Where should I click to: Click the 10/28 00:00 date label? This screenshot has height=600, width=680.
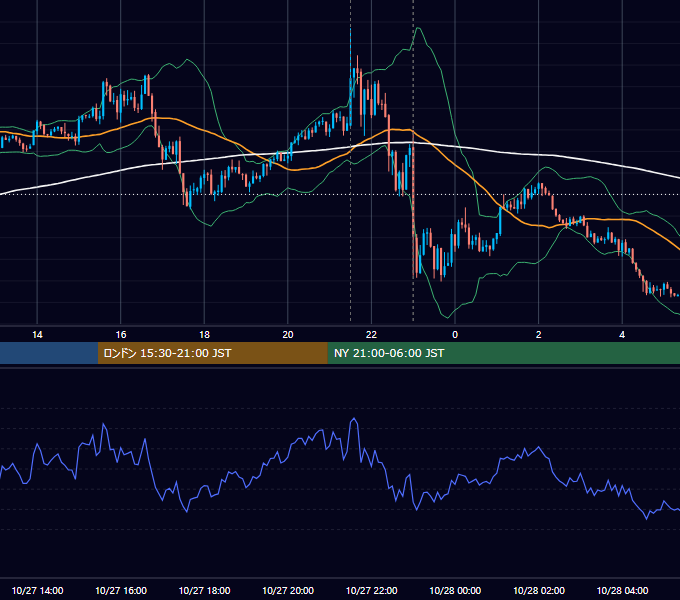pyautogui.click(x=455, y=590)
